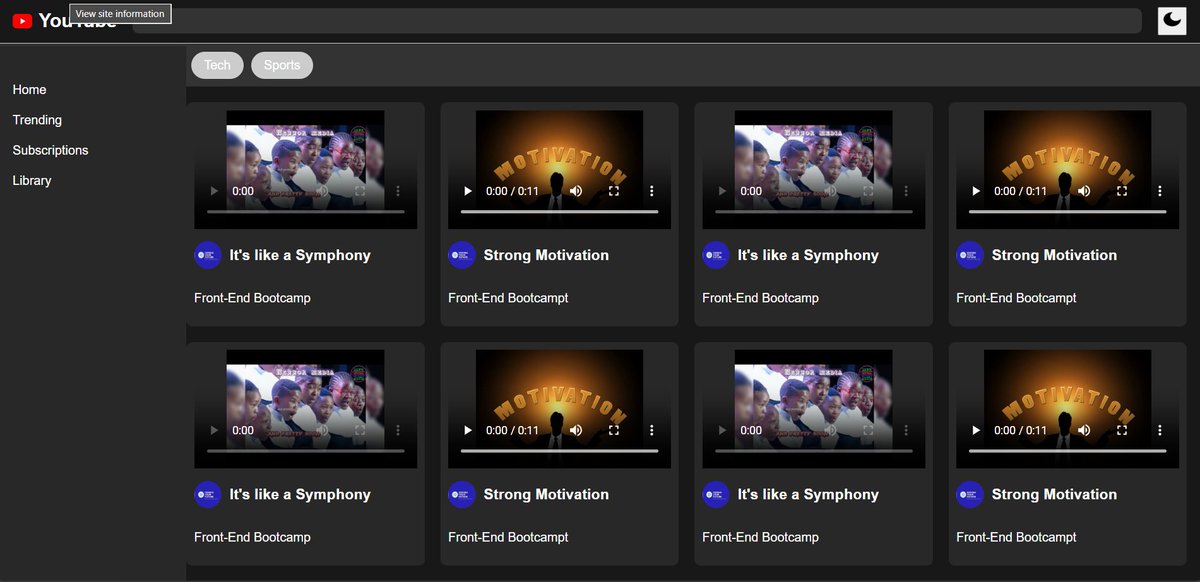This screenshot has height=582, width=1200.
Task: Click channel avatar of bottom row's last Motivation card
Action: [x=969, y=494]
